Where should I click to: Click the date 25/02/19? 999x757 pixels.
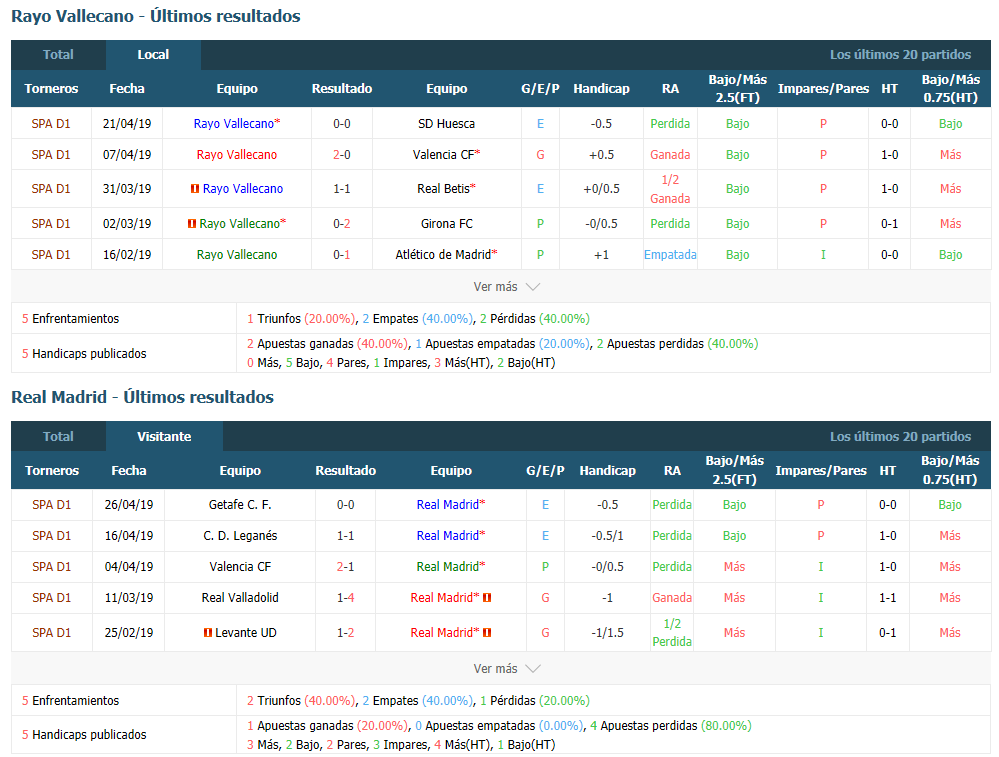tap(129, 633)
